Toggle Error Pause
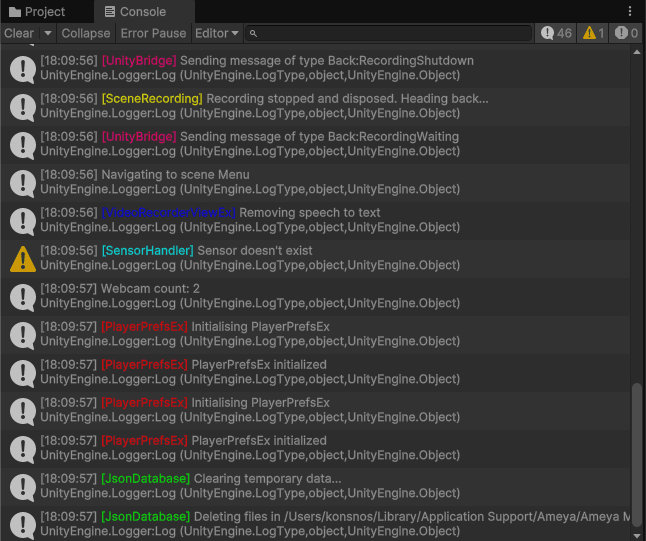This screenshot has height=541, width=646. tap(153, 33)
